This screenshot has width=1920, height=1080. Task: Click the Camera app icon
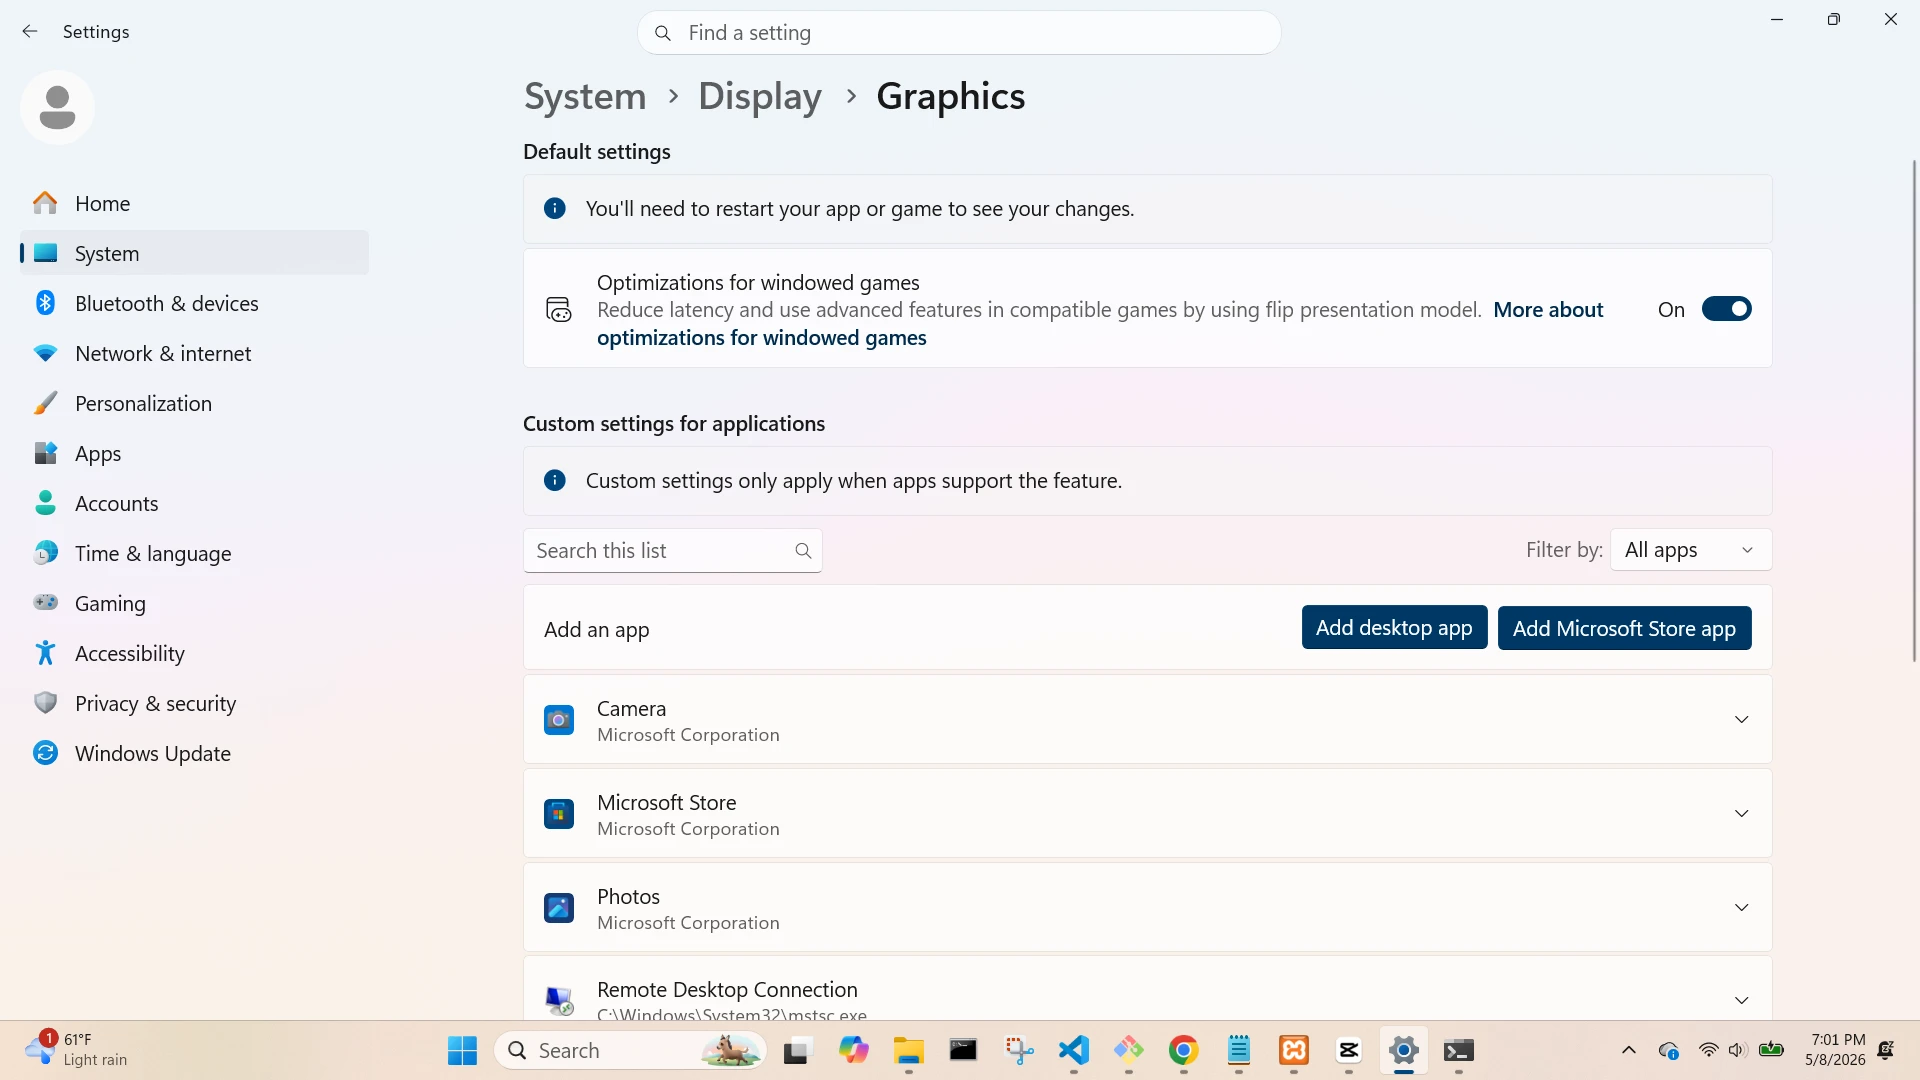(558, 720)
